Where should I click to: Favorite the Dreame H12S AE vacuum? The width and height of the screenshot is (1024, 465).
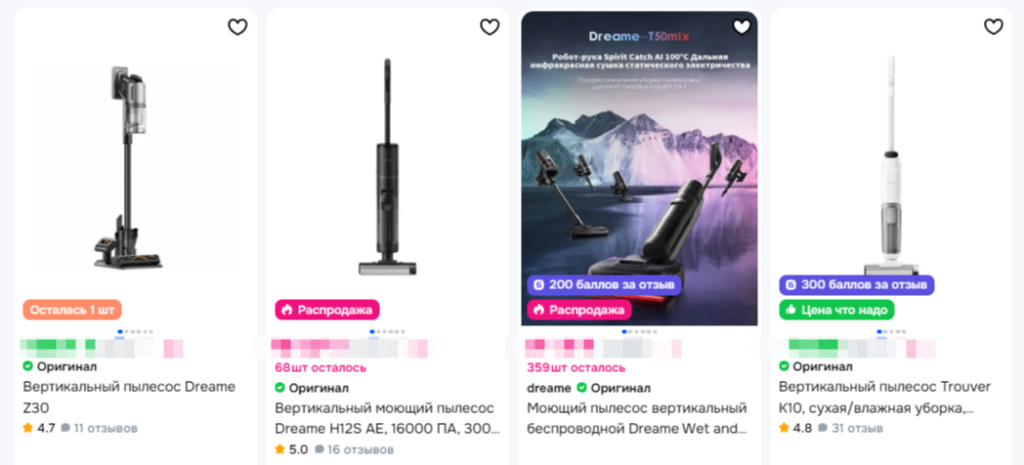[490, 27]
